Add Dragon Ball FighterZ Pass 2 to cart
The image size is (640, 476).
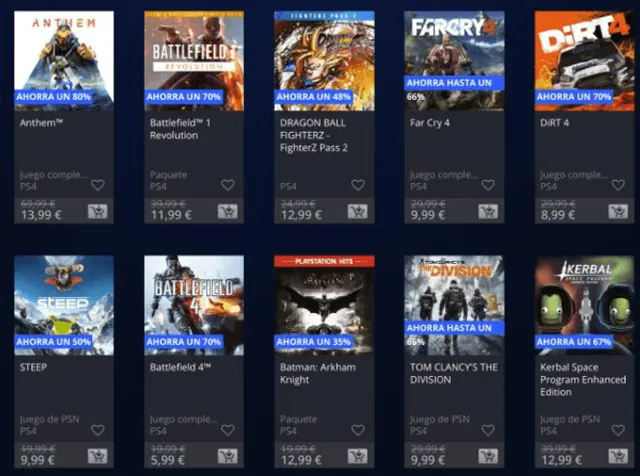pyautogui.click(x=358, y=211)
